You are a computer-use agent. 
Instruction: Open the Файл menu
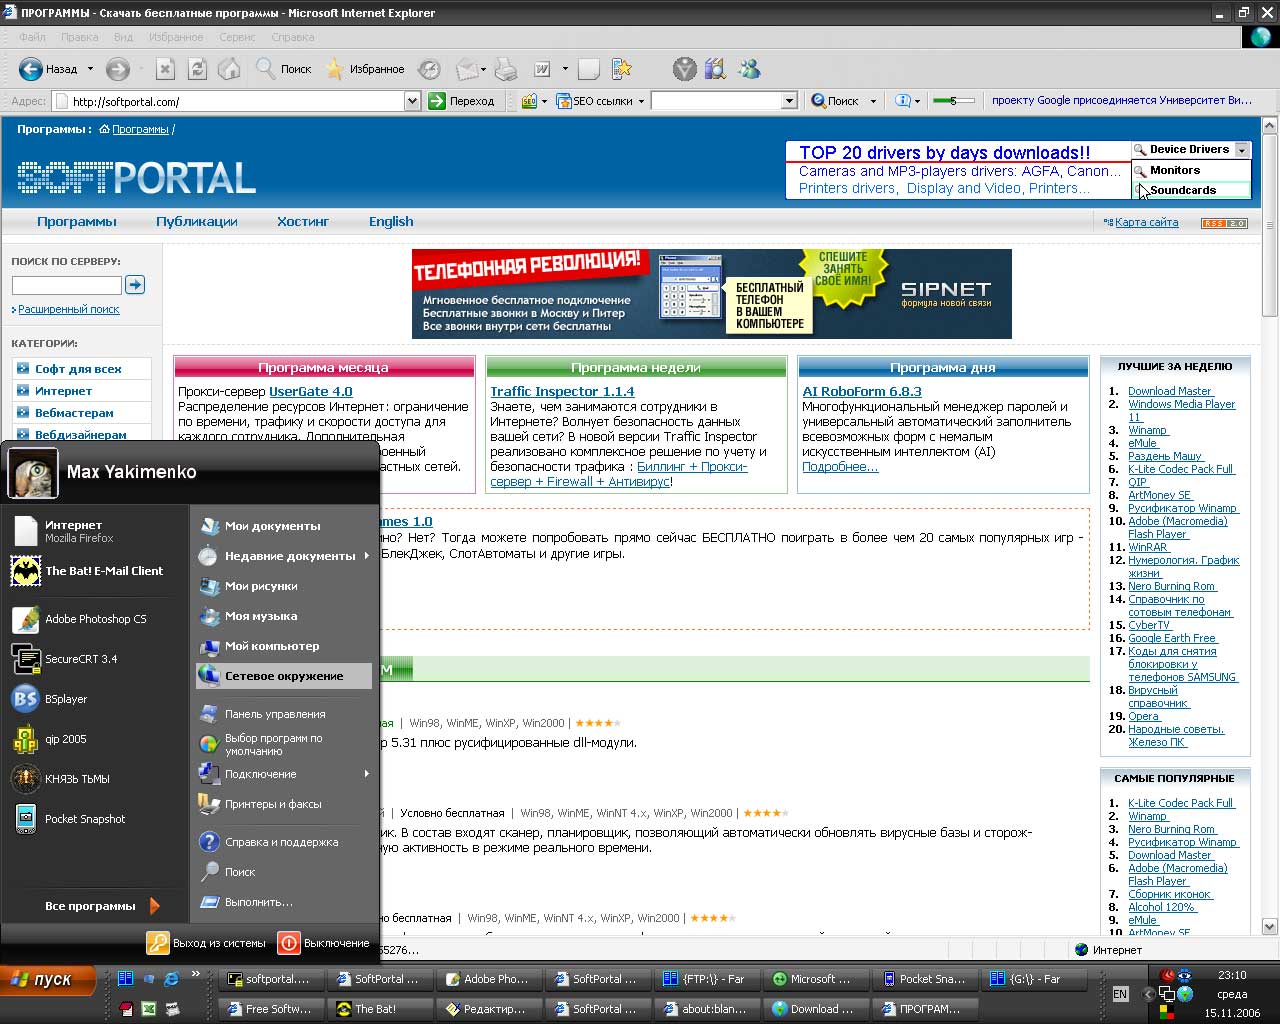pos(32,37)
